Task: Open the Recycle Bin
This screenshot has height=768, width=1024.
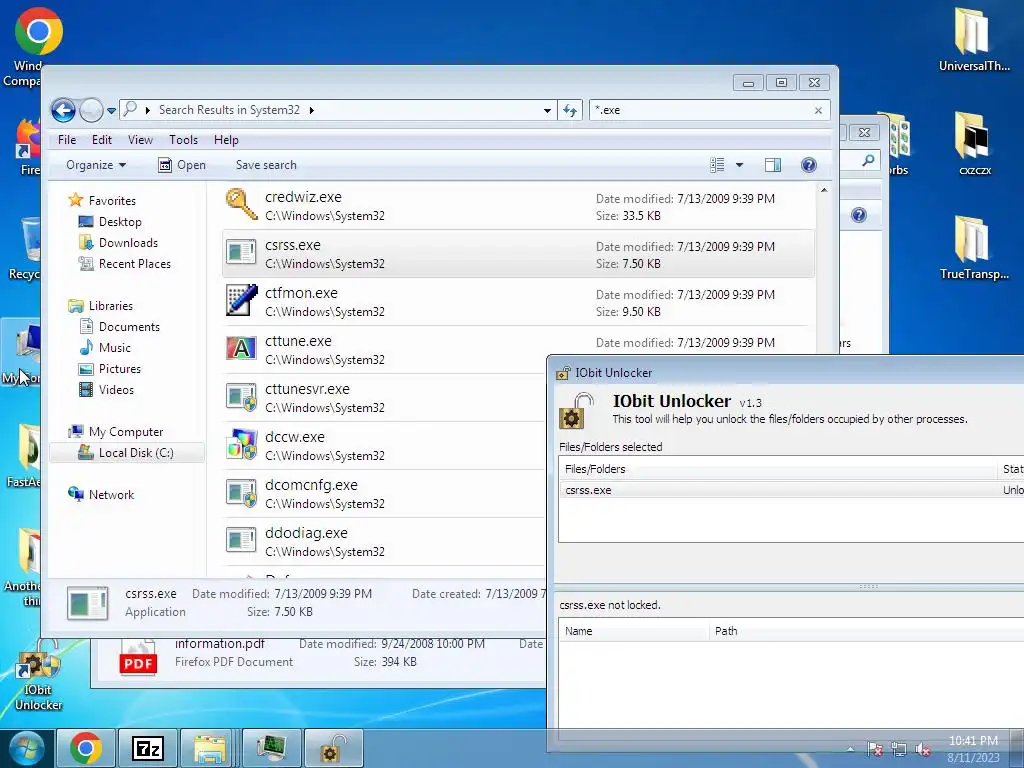Action: tap(26, 248)
